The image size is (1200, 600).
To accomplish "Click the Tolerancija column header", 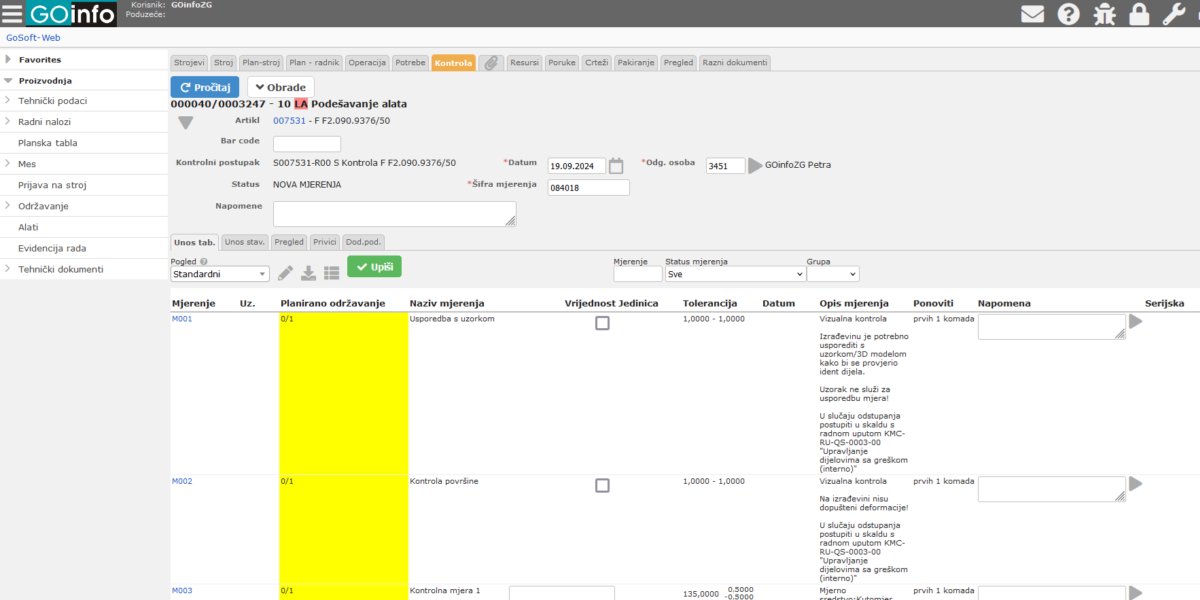I will [710, 303].
